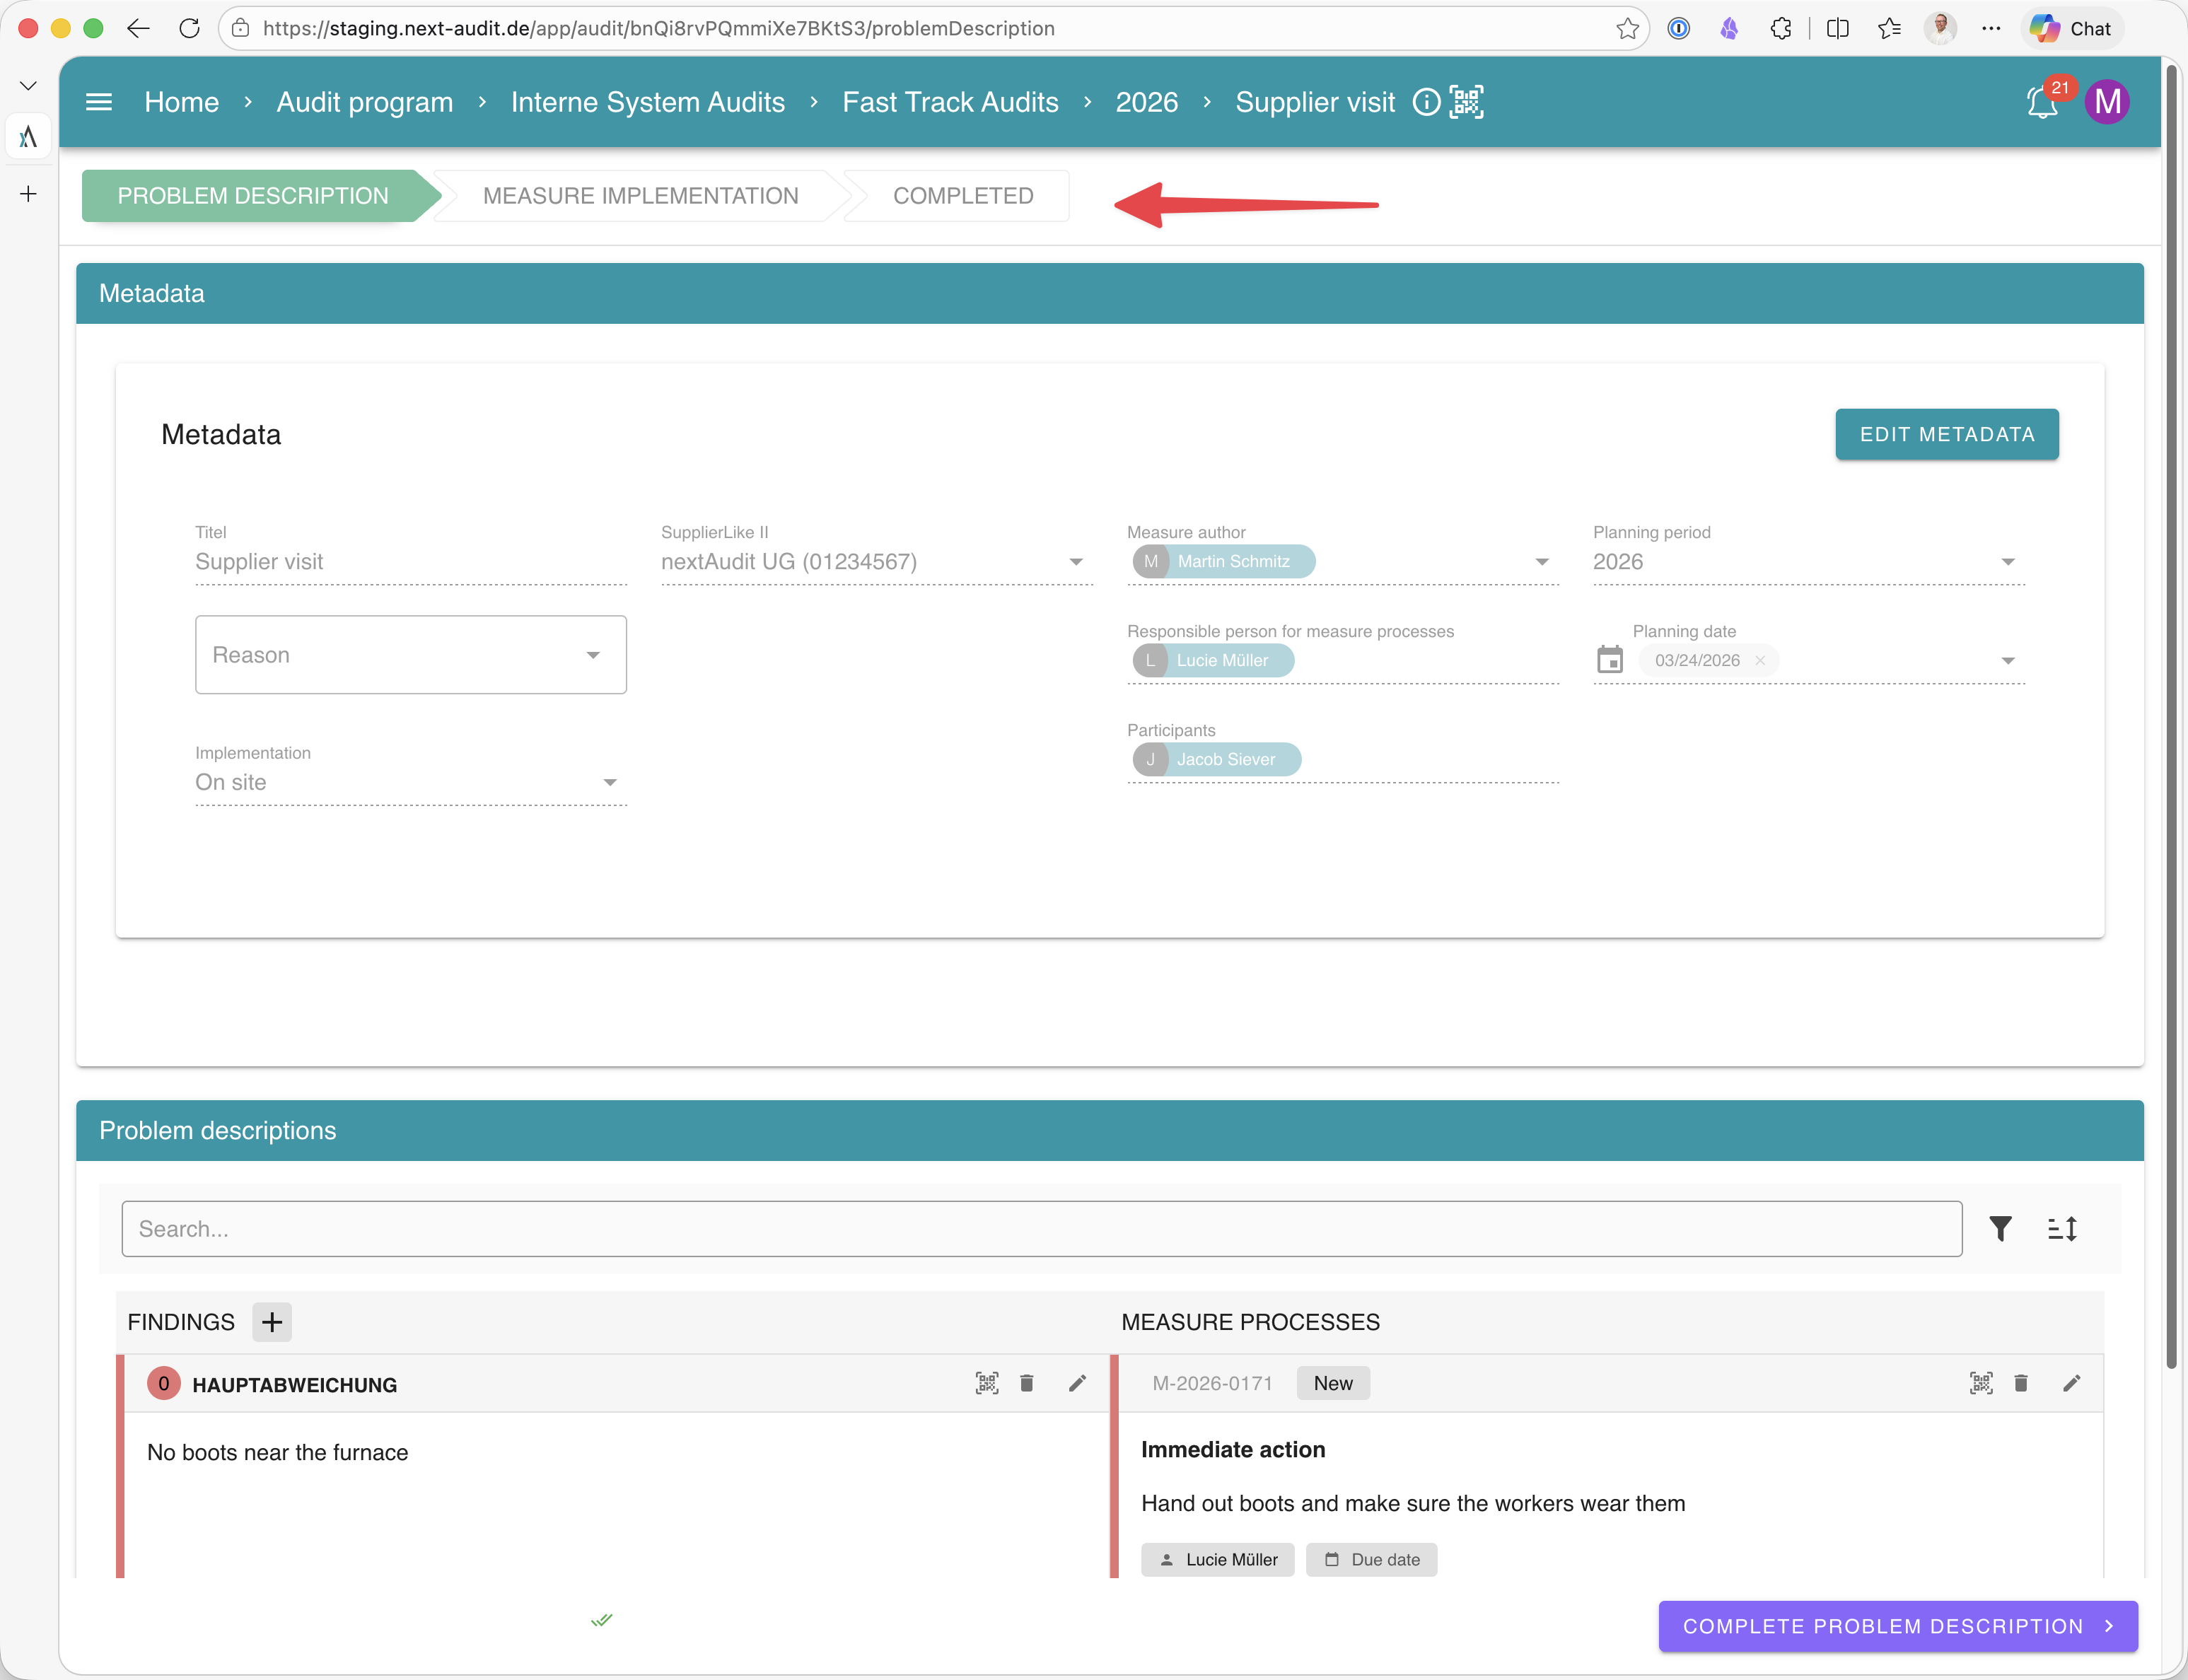The height and width of the screenshot is (1680, 2188).
Task: Click the QR code icon beside Supplier visit
Action: click(x=1466, y=102)
